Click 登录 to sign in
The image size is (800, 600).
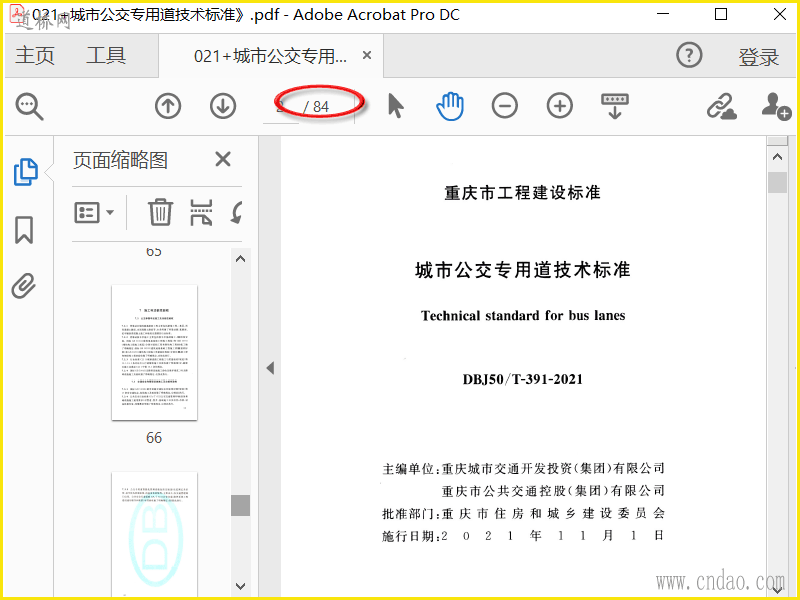coord(759,57)
